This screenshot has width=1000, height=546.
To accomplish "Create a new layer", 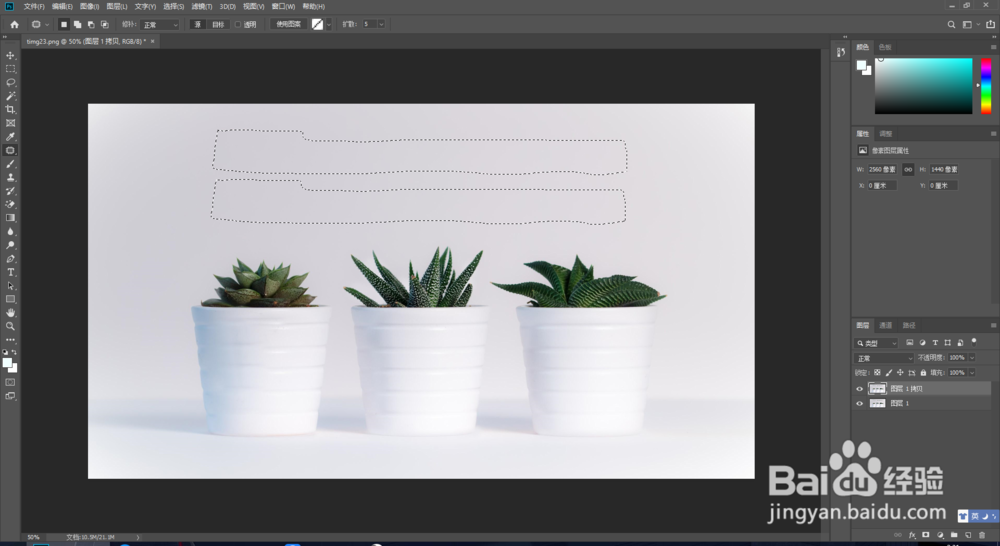I will point(967,535).
